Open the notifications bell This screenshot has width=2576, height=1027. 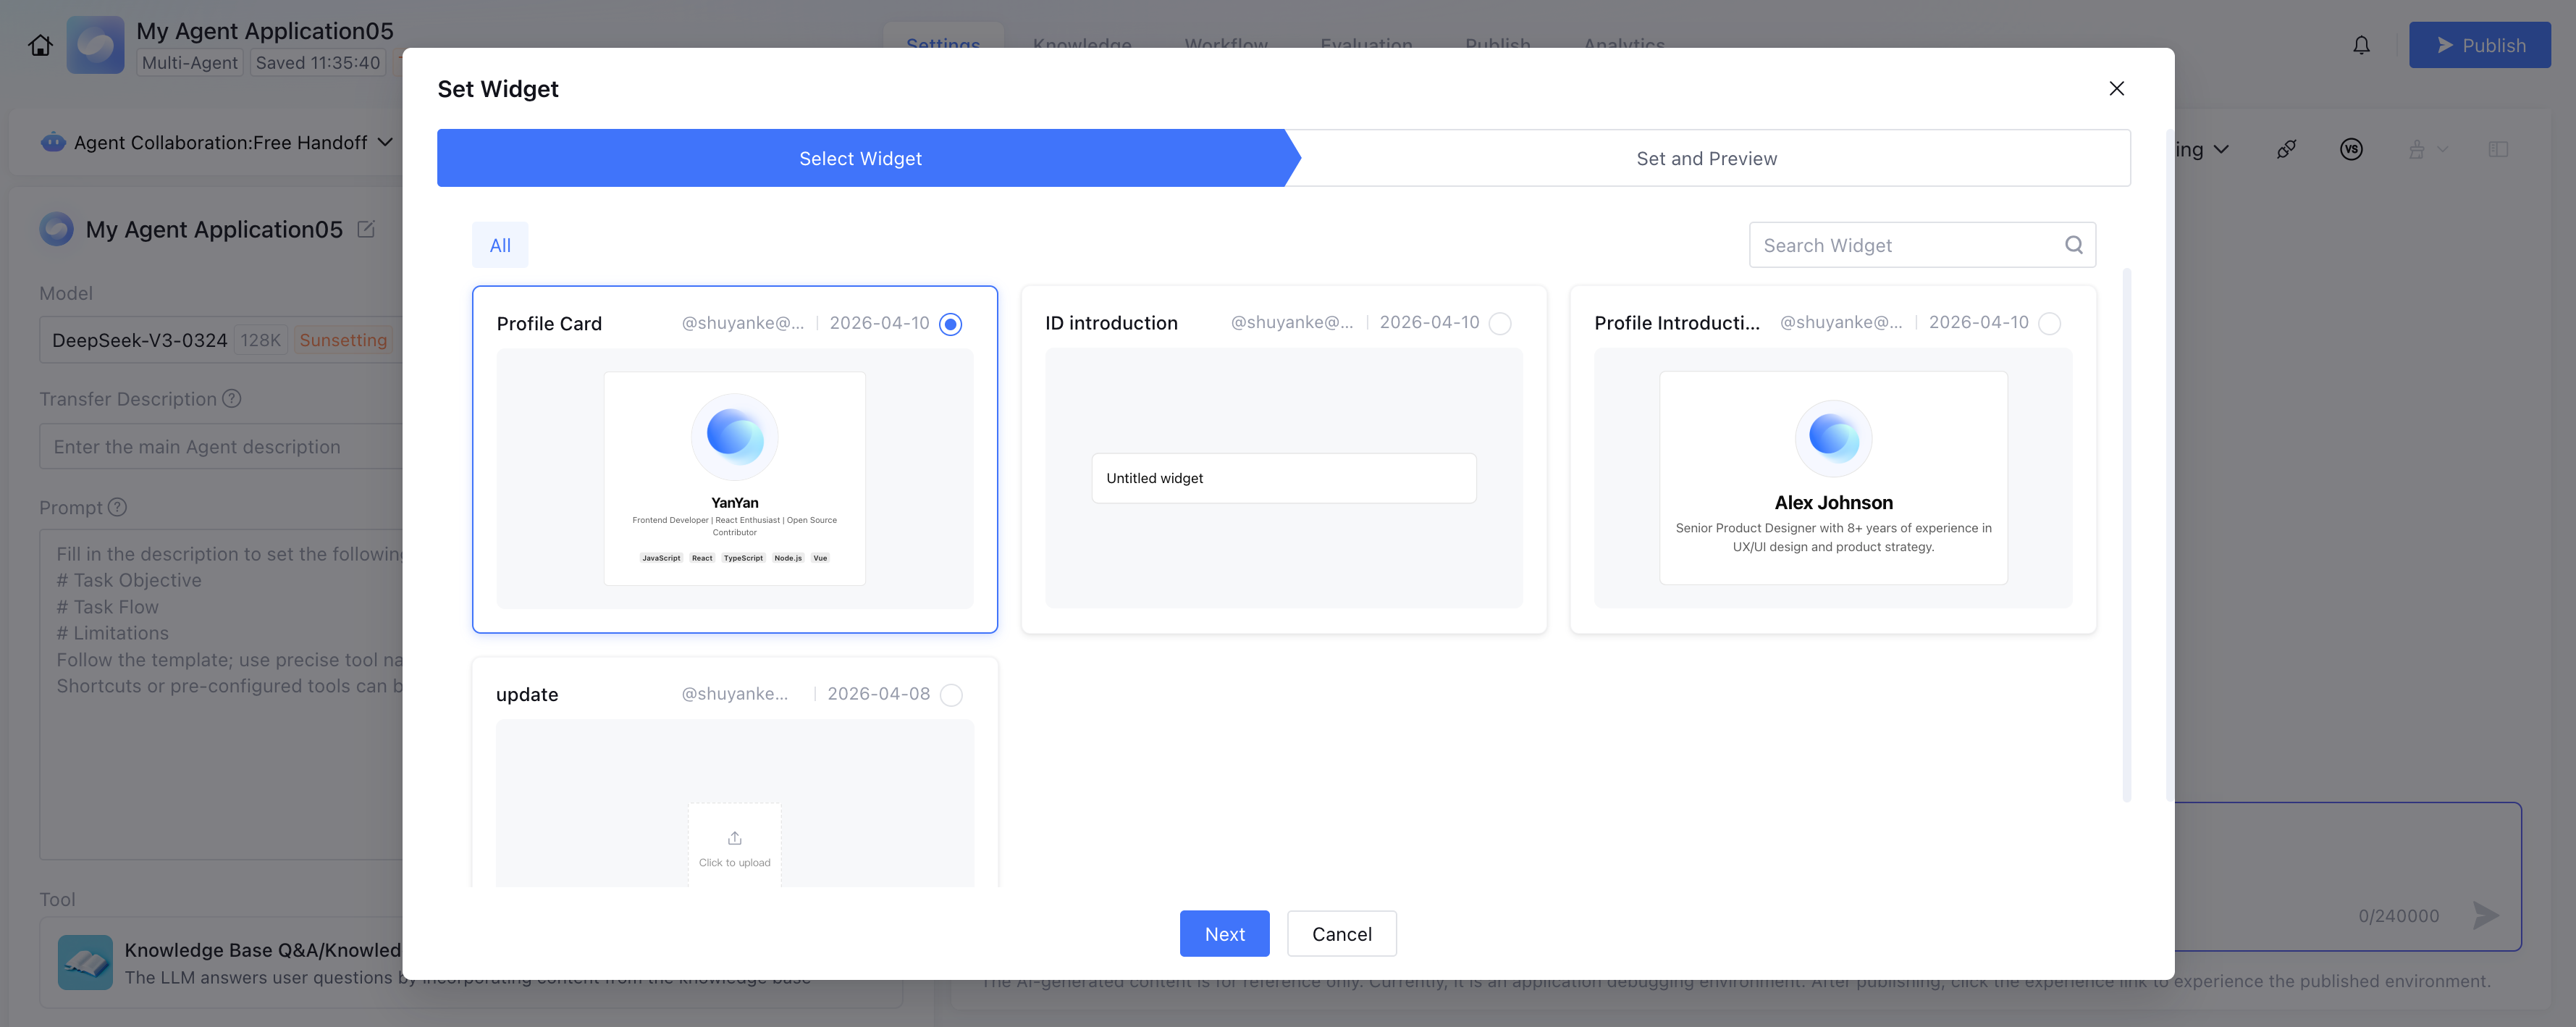[x=2361, y=45]
